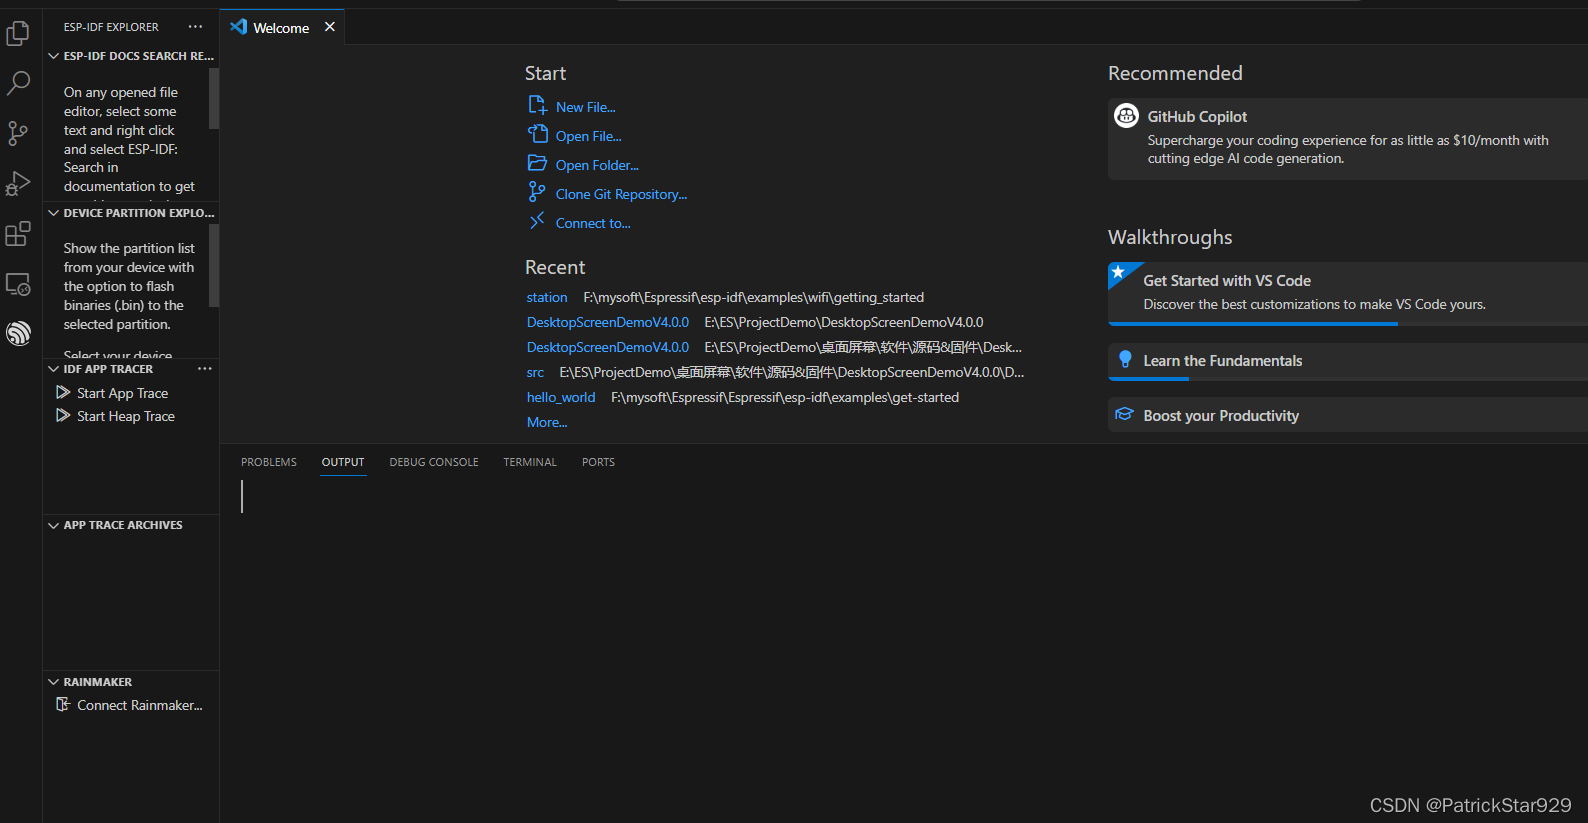The height and width of the screenshot is (823, 1588).
Task: Click Start App Trace
Action: click(x=122, y=393)
